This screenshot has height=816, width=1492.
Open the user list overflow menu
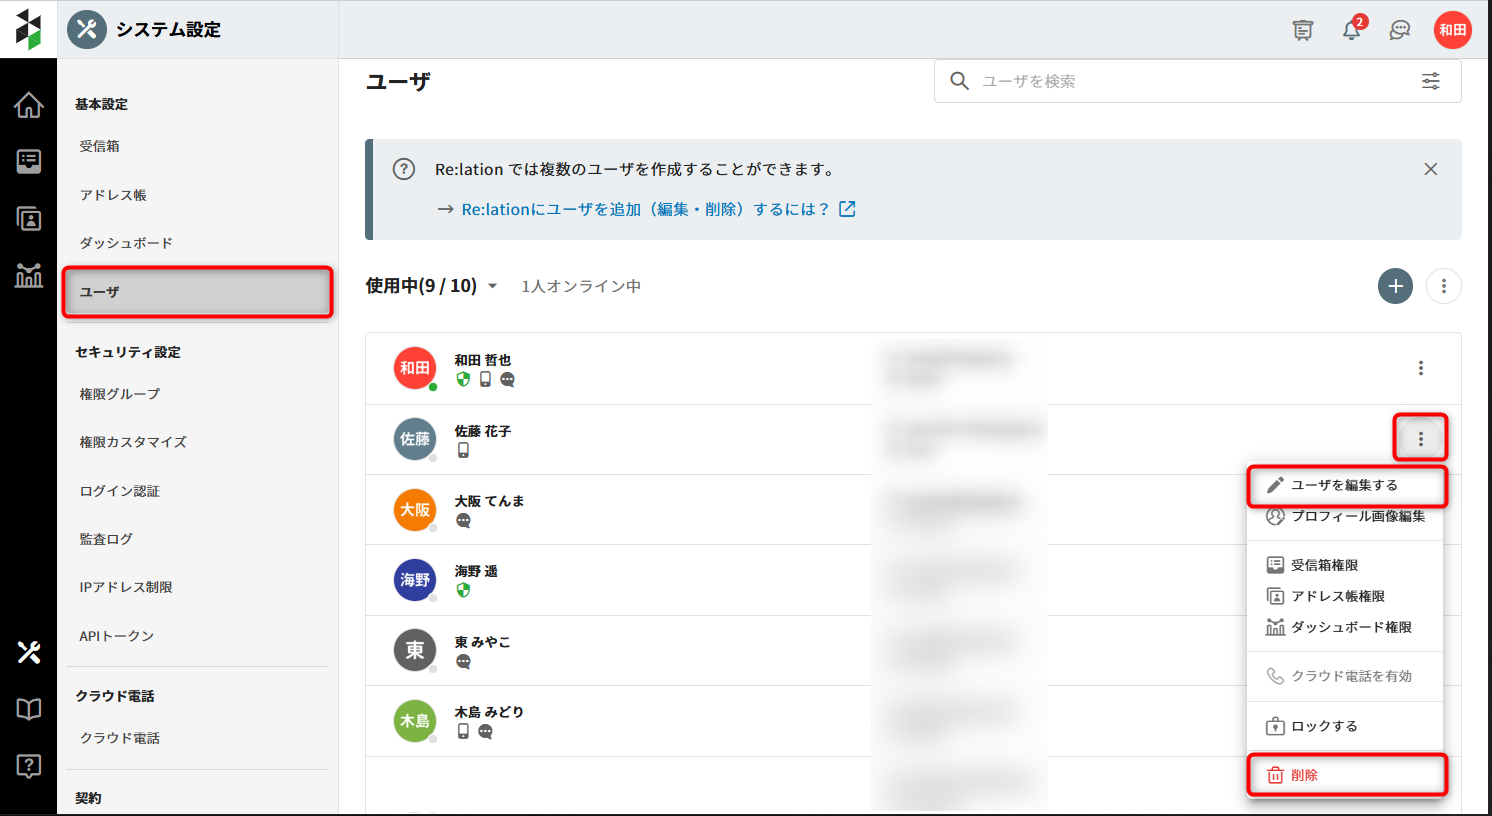pos(1443,286)
